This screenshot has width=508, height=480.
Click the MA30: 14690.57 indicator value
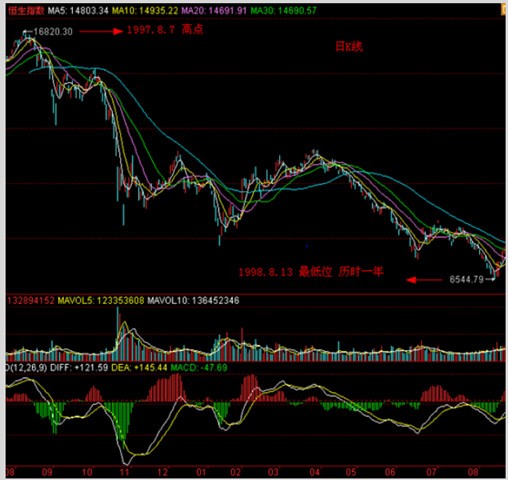283,11
